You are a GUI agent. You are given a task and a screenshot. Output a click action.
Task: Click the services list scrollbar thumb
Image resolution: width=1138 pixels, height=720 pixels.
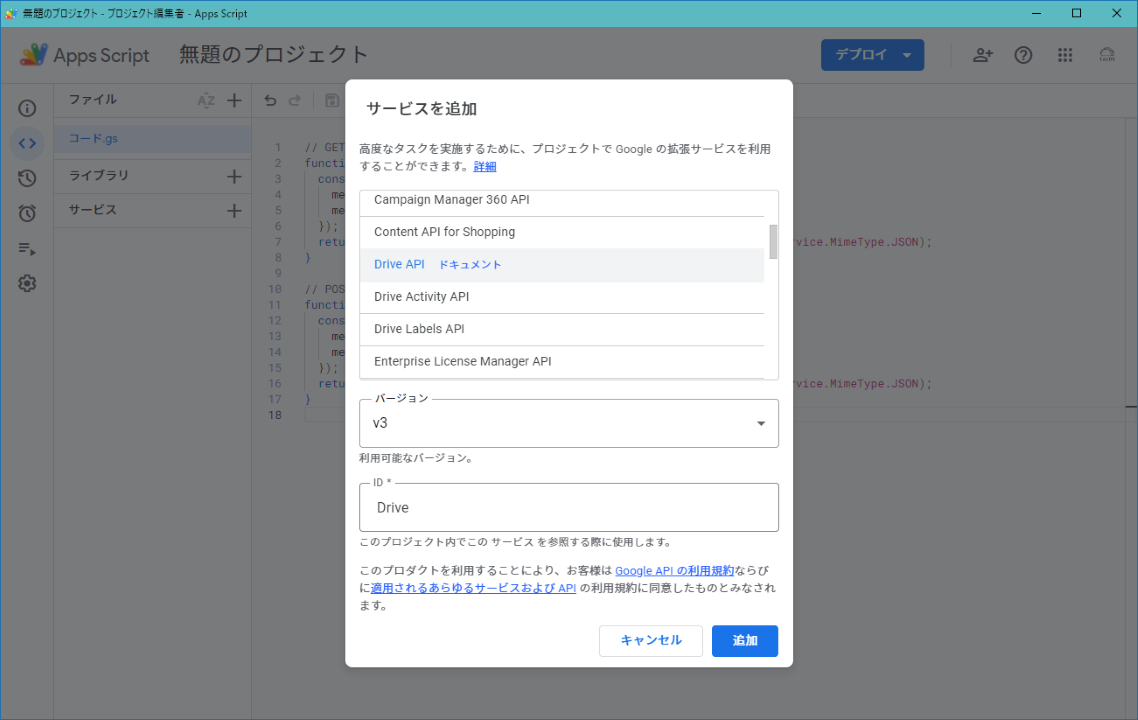tap(773, 242)
